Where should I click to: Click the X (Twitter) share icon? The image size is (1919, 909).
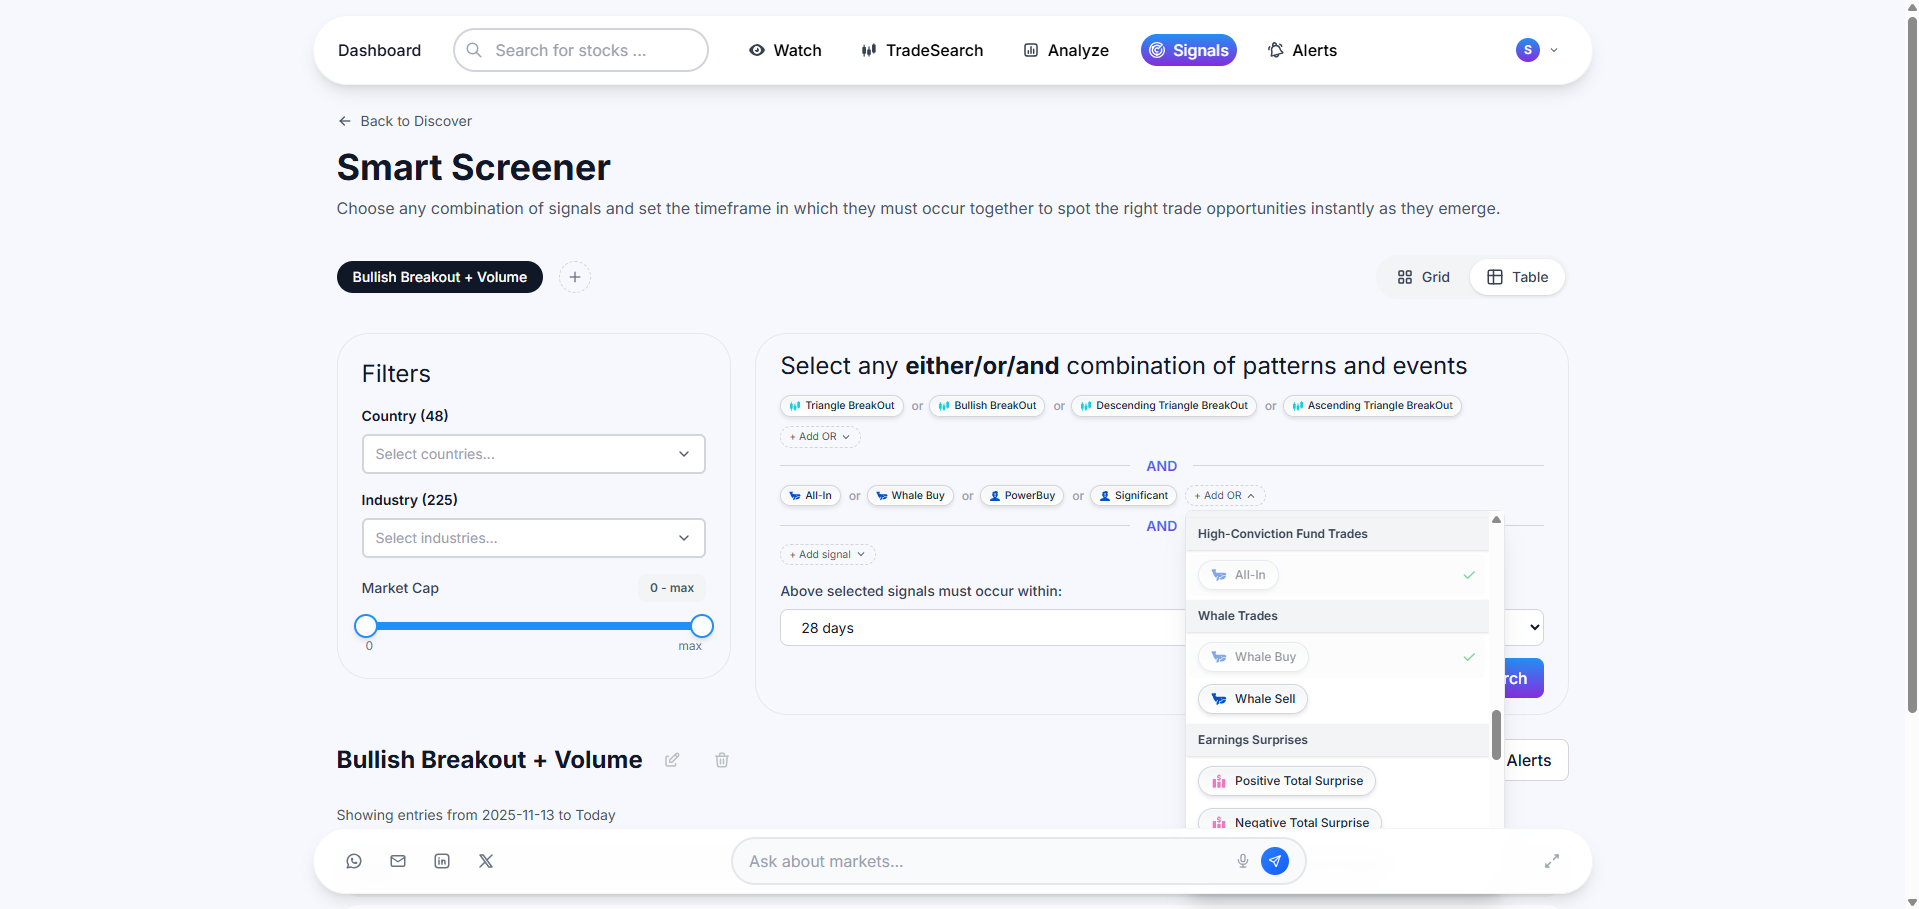(x=486, y=861)
